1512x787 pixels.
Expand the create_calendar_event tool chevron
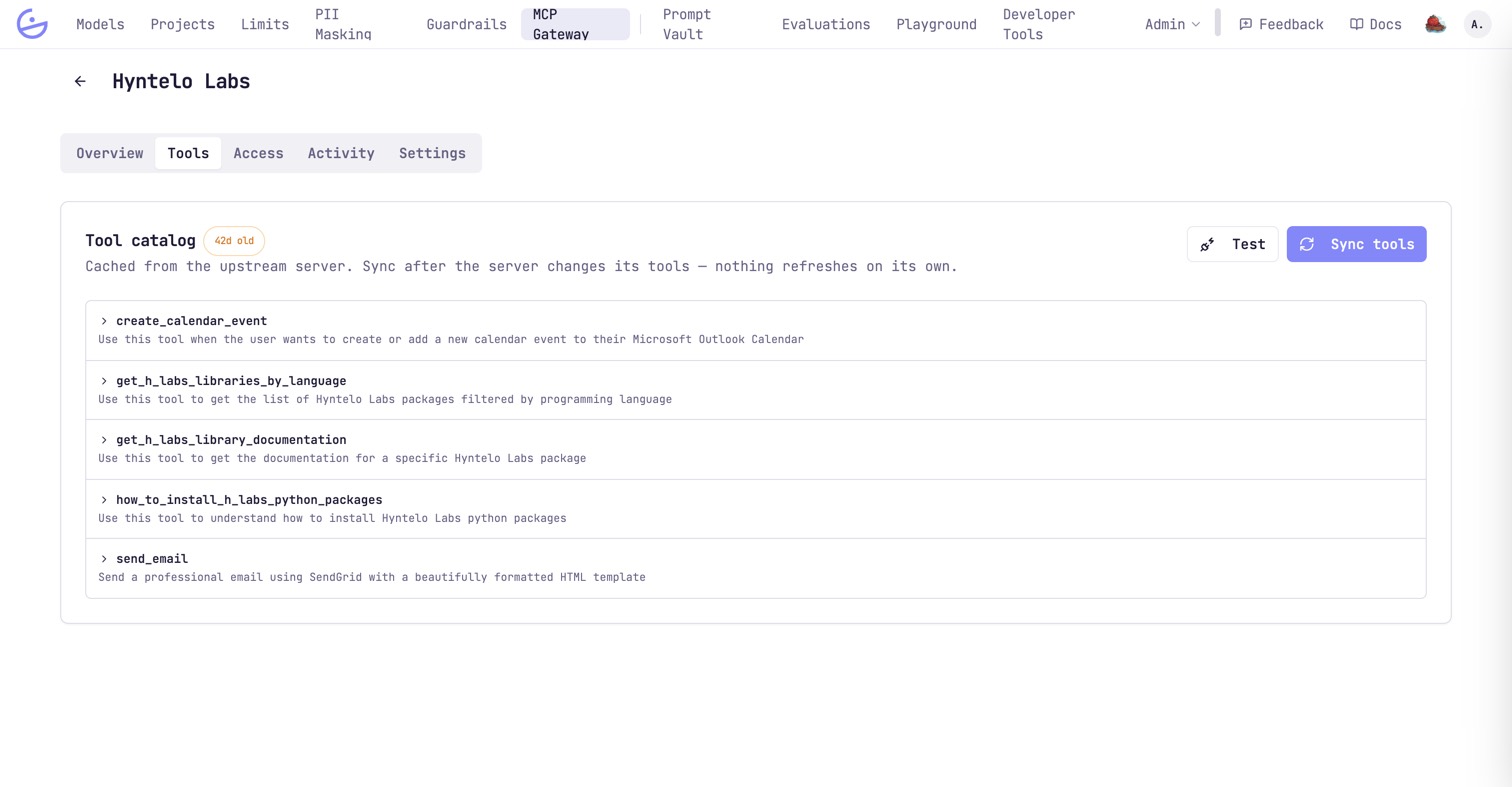[104, 321]
